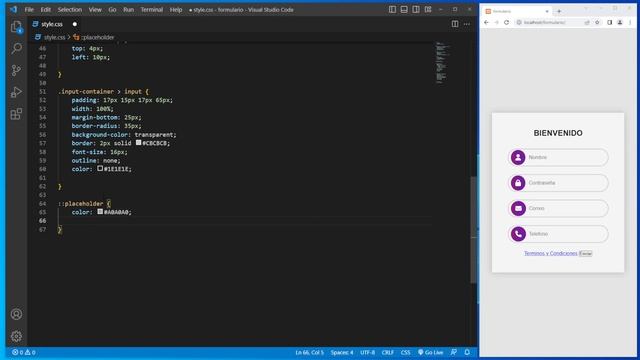Open the Accounts menu icon
The height and width of the screenshot is (360, 640).
pyautogui.click(x=16, y=314)
